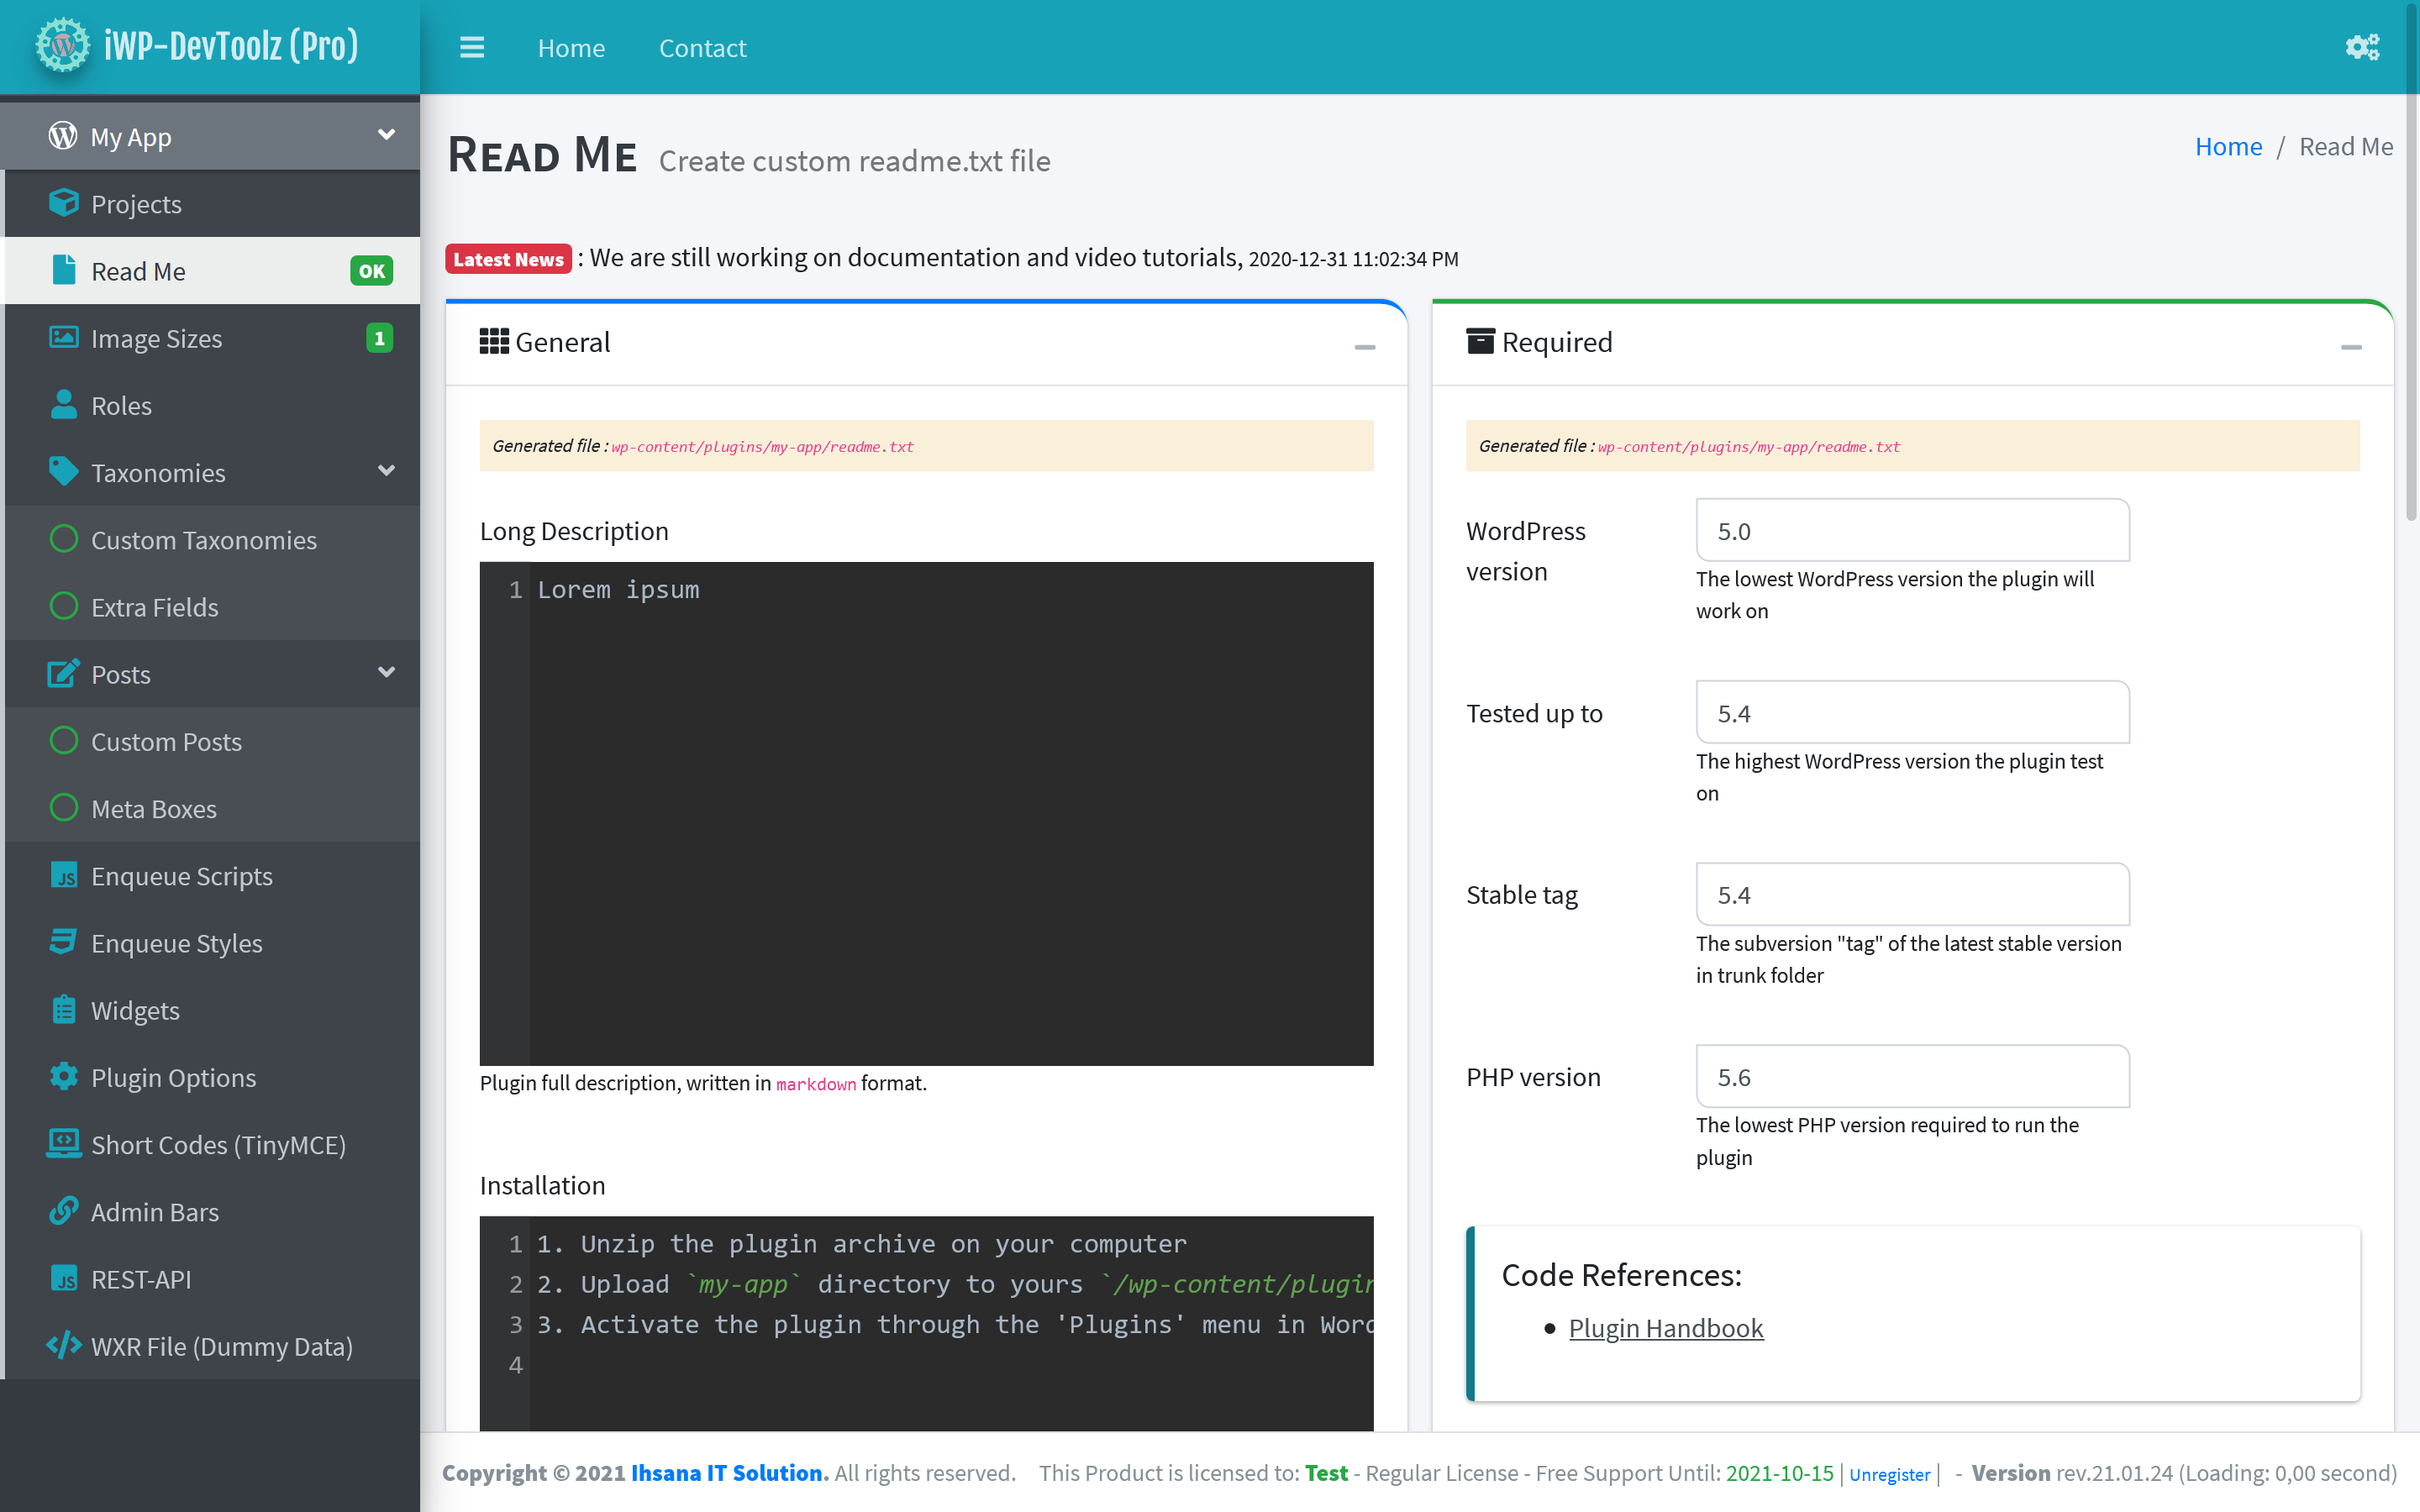Click the Tested up to input field
The height and width of the screenshot is (1512, 2420).
tap(1912, 713)
